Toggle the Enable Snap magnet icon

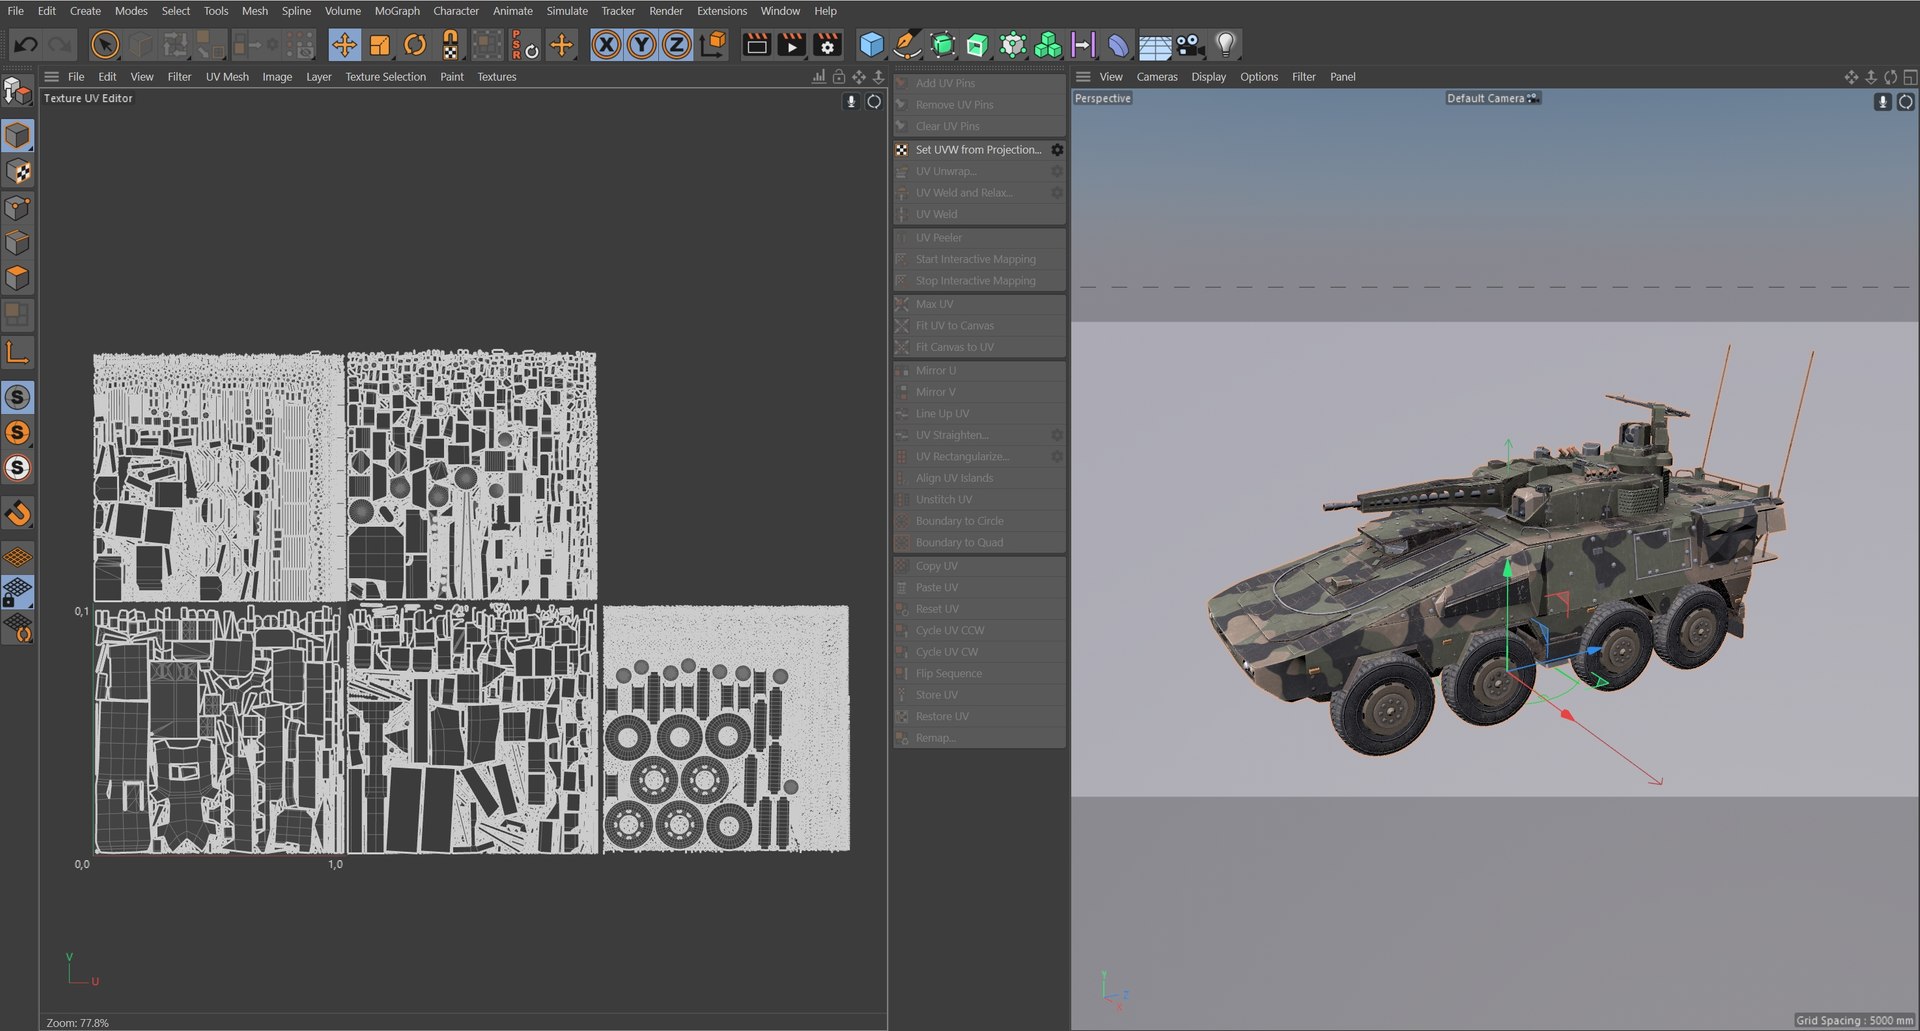18,513
